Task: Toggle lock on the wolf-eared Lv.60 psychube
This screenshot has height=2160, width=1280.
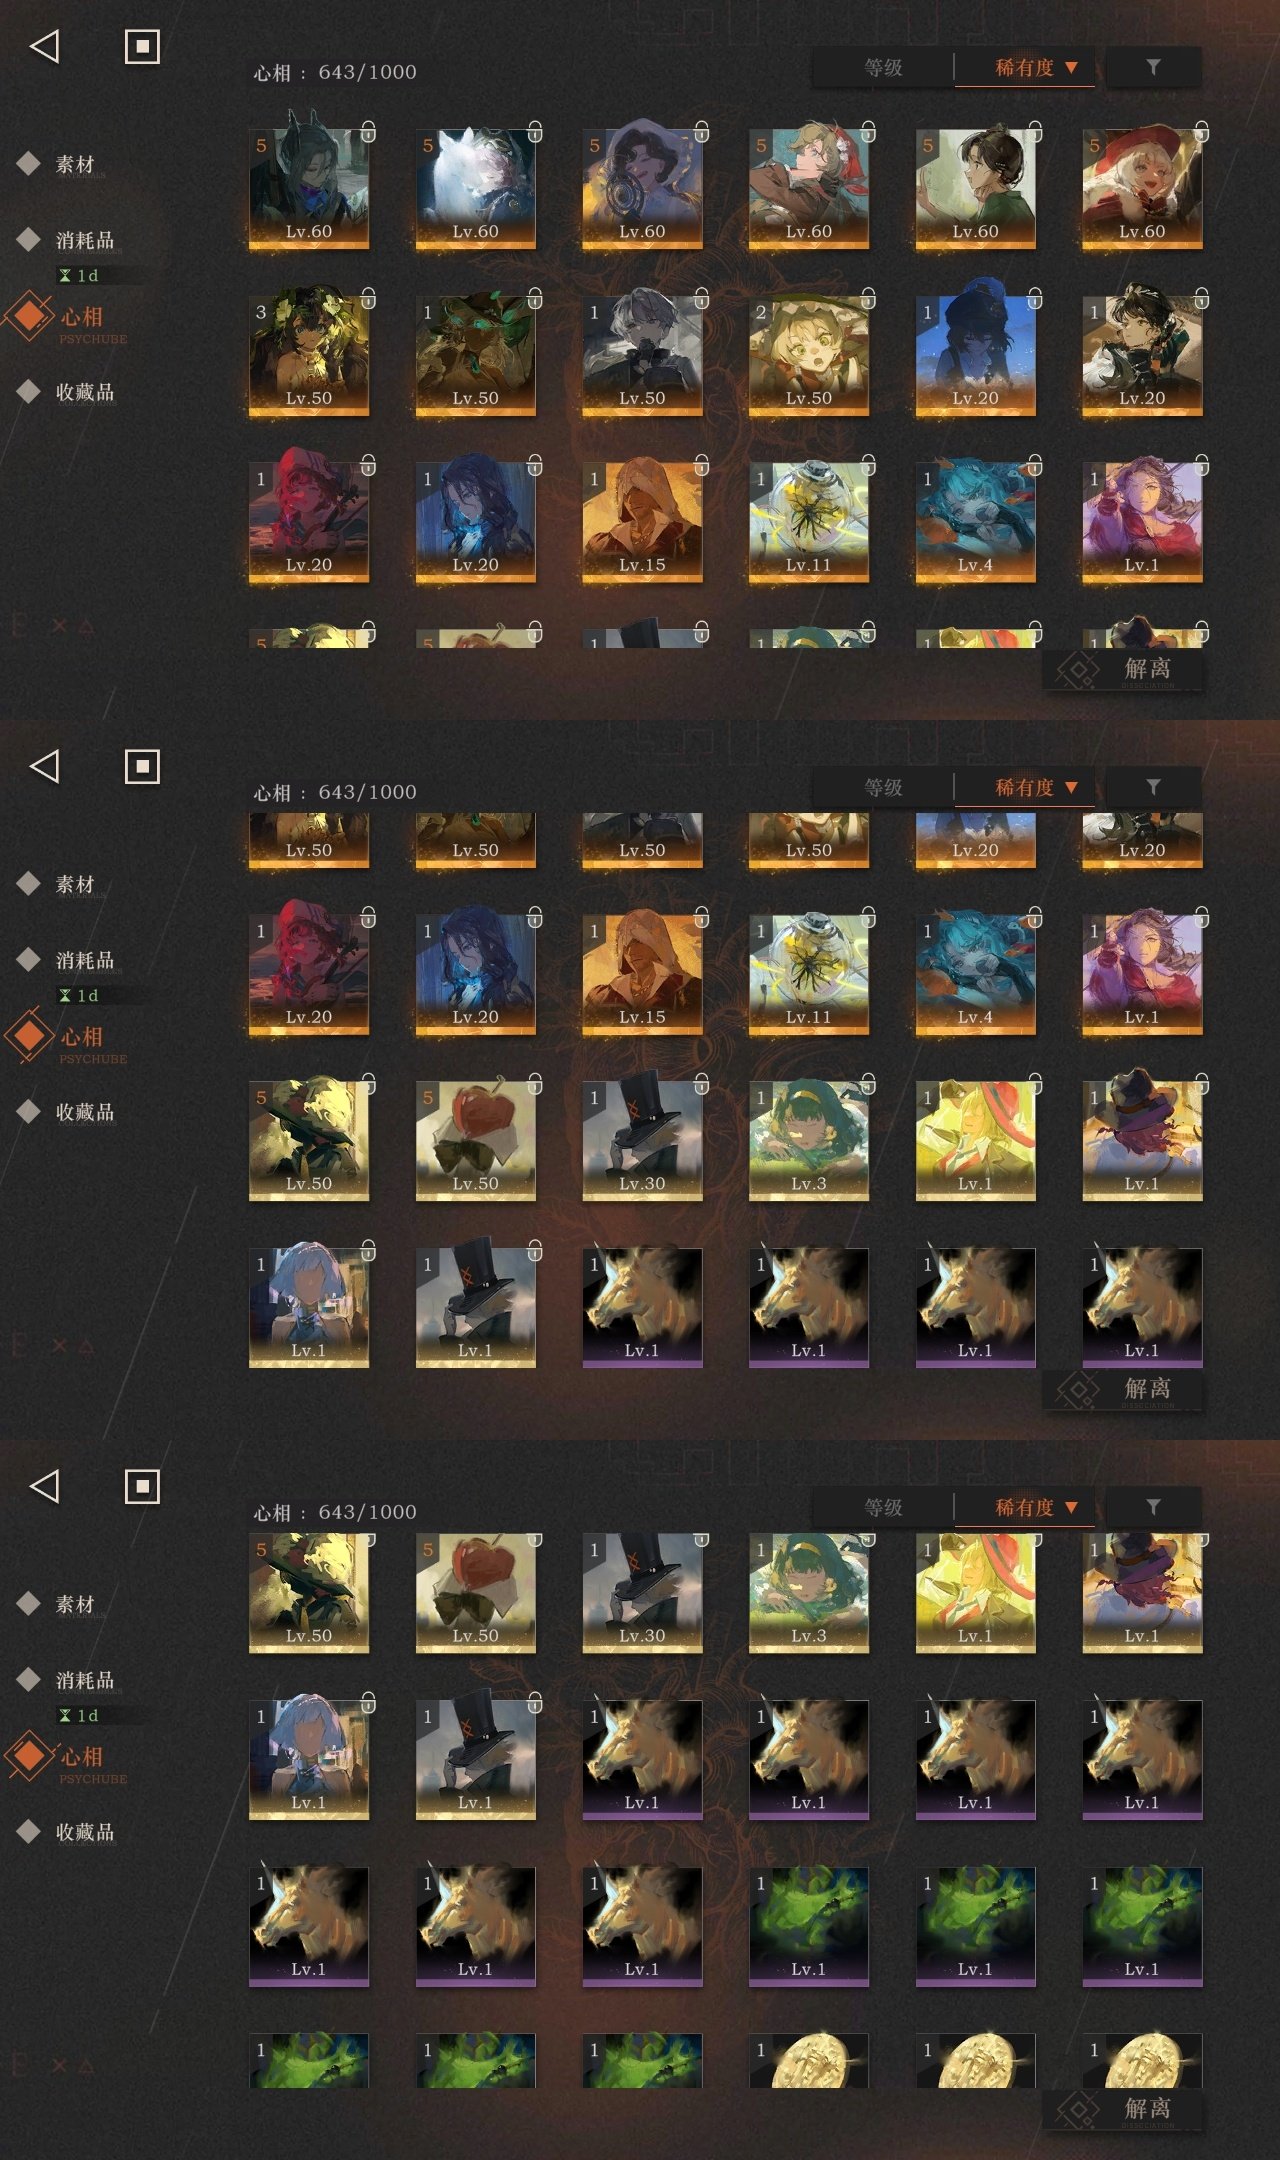Action: [369, 132]
